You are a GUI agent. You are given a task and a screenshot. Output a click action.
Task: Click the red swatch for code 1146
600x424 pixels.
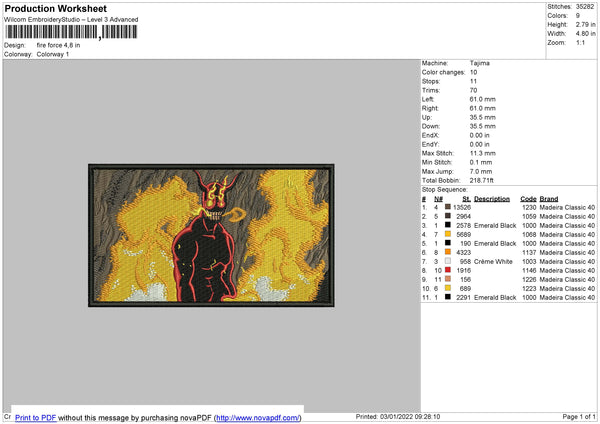pos(448,270)
